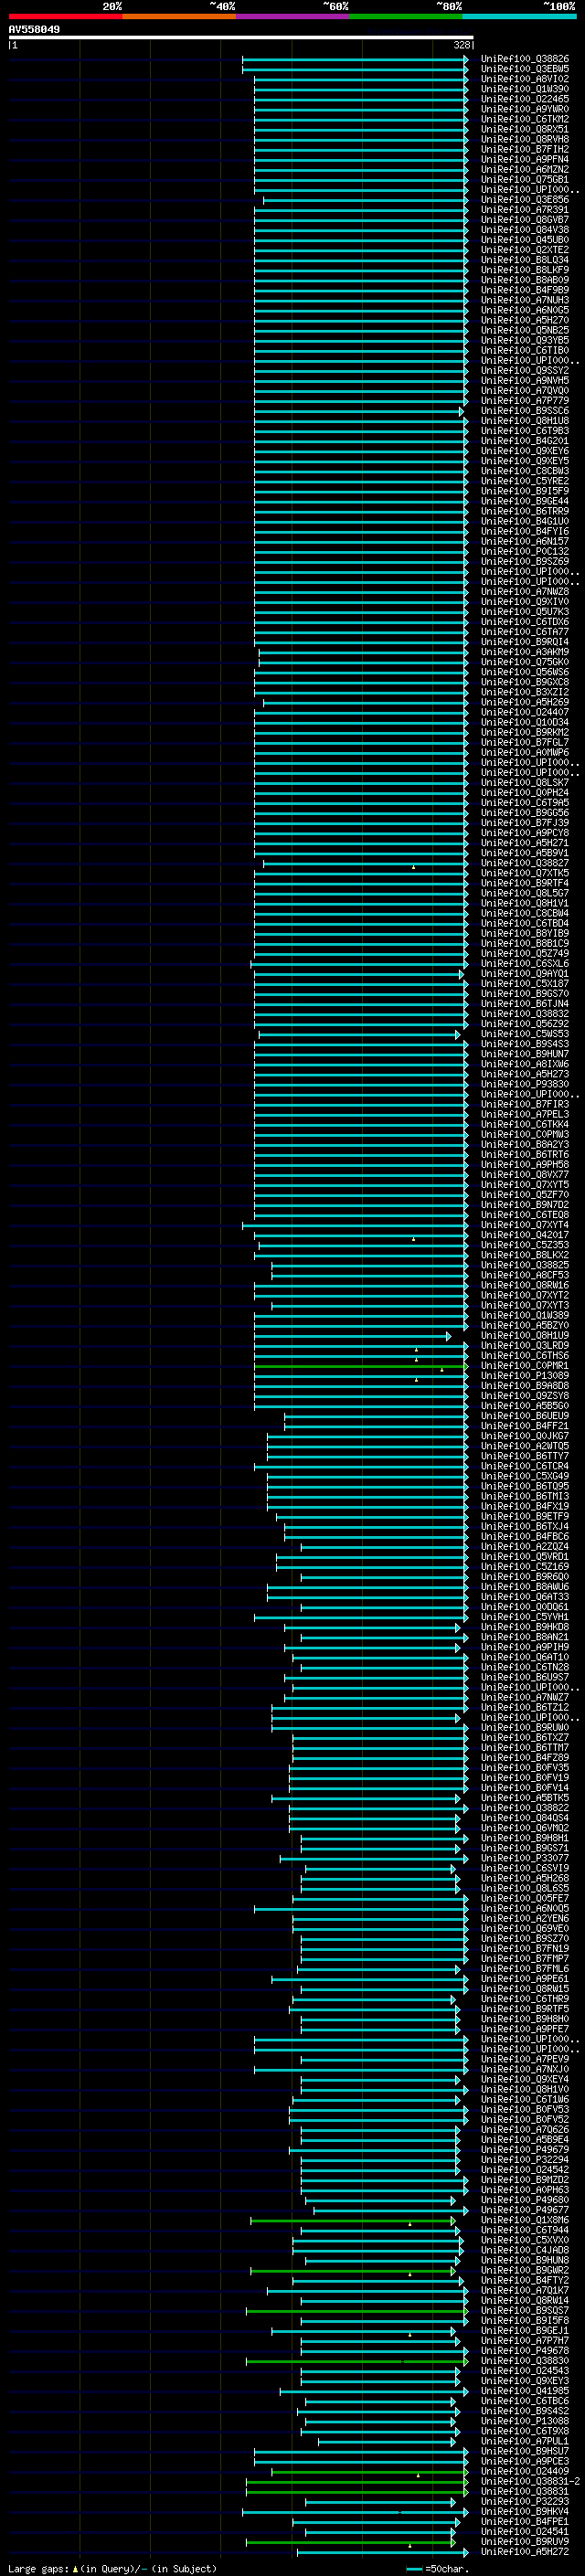This screenshot has height=2576, width=585.
Task: Select the UniRef100_Q6AT33 hit label
Action: pyautogui.click(x=525, y=1597)
